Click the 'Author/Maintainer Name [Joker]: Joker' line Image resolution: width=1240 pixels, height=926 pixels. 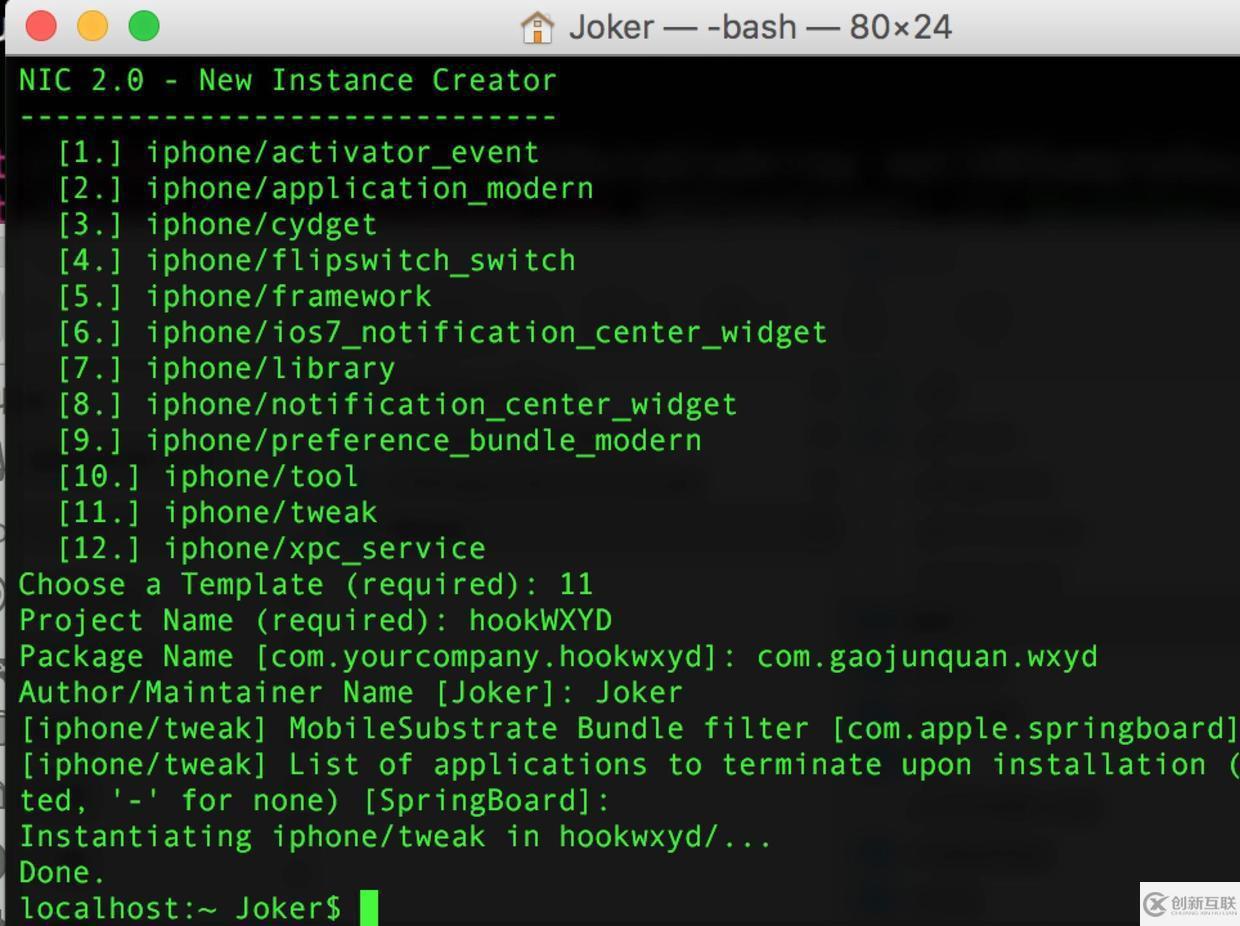(x=351, y=692)
